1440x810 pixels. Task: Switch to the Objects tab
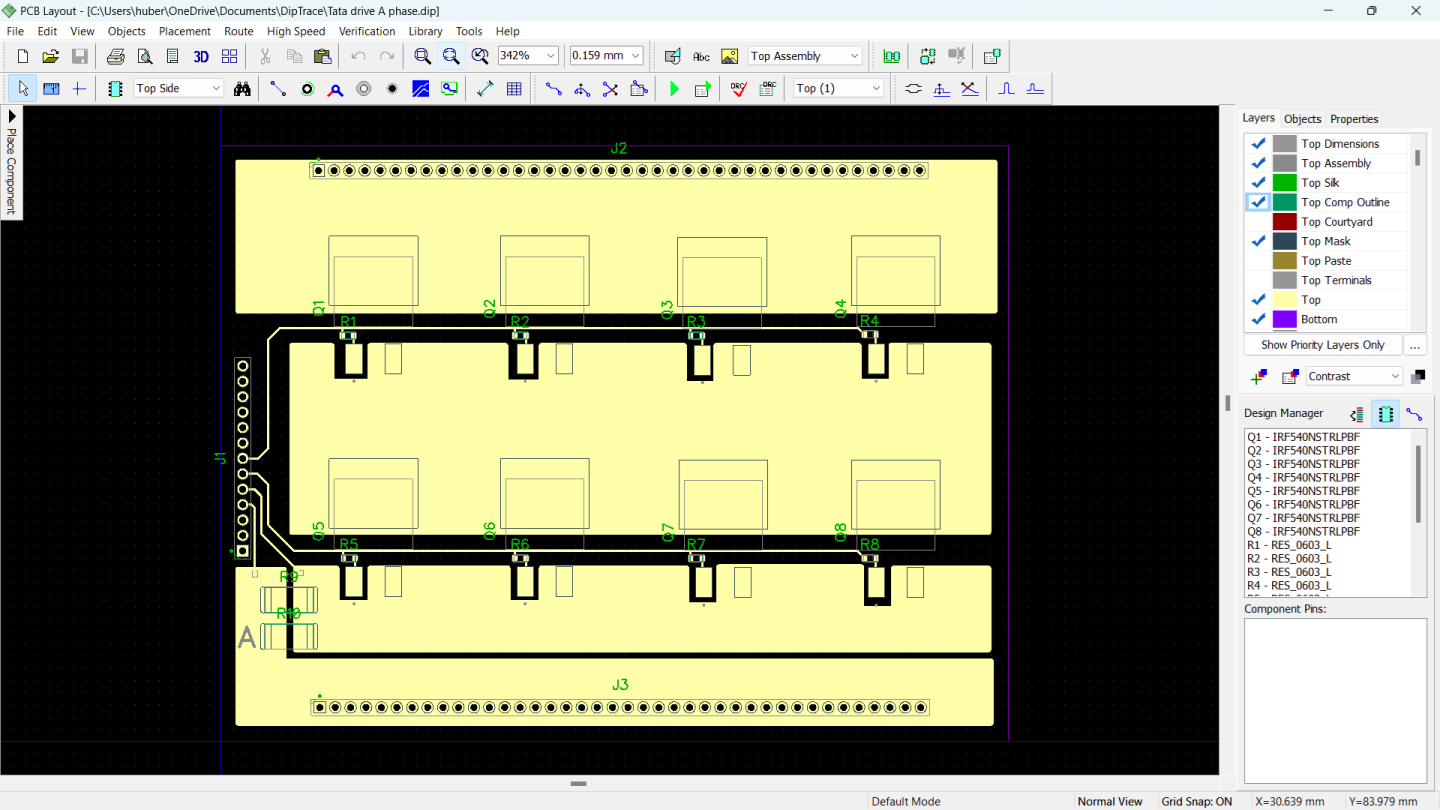[1302, 118]
